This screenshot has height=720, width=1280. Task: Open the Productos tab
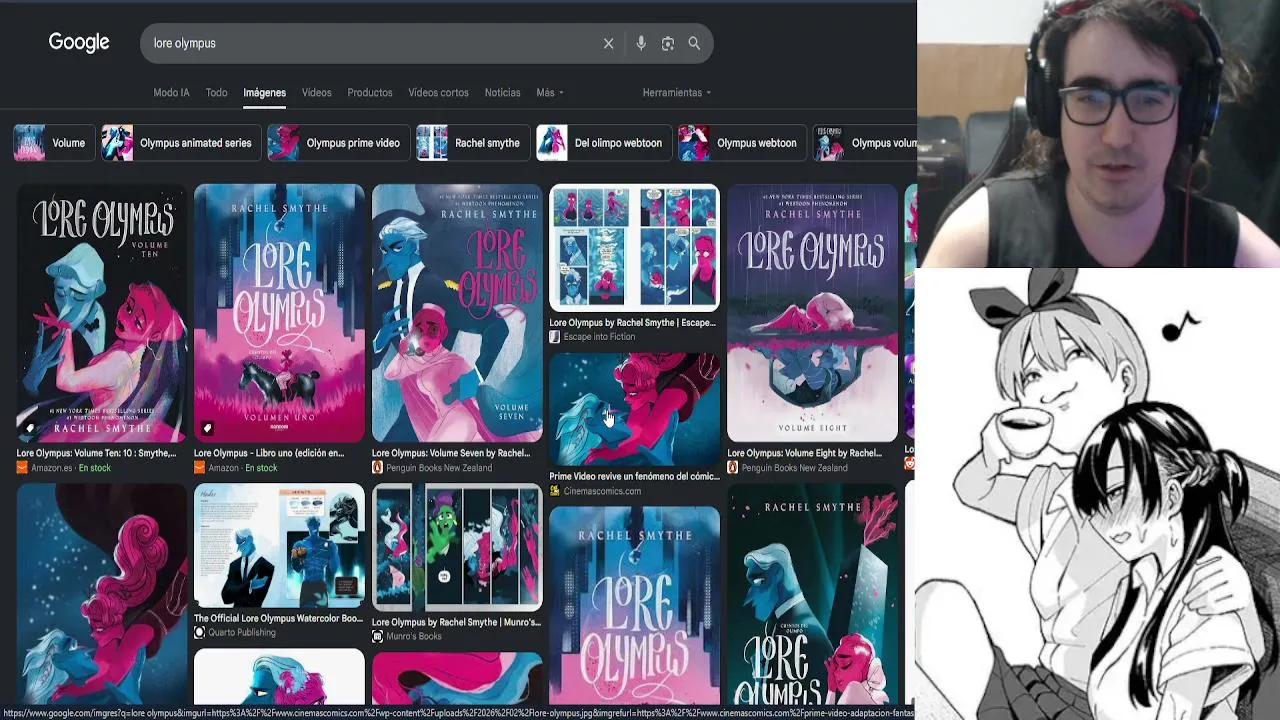coord(370,93)
